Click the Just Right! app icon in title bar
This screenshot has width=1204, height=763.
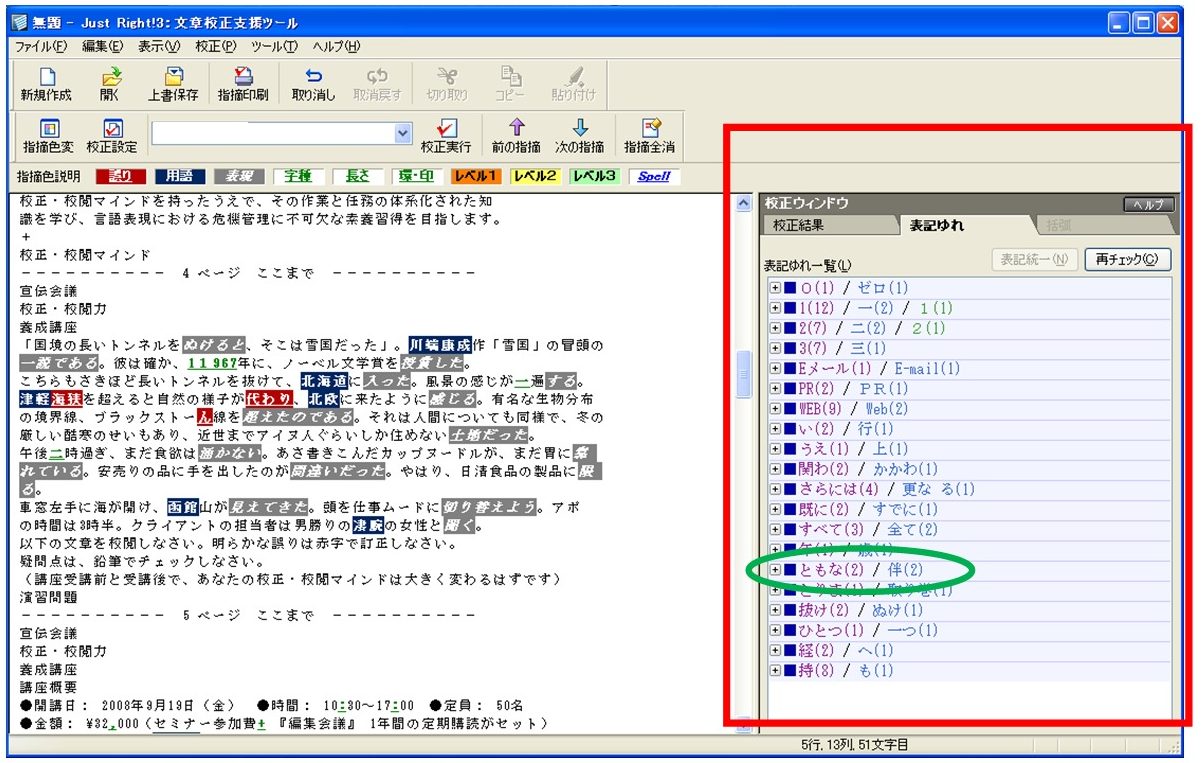(x=19, y=22)
